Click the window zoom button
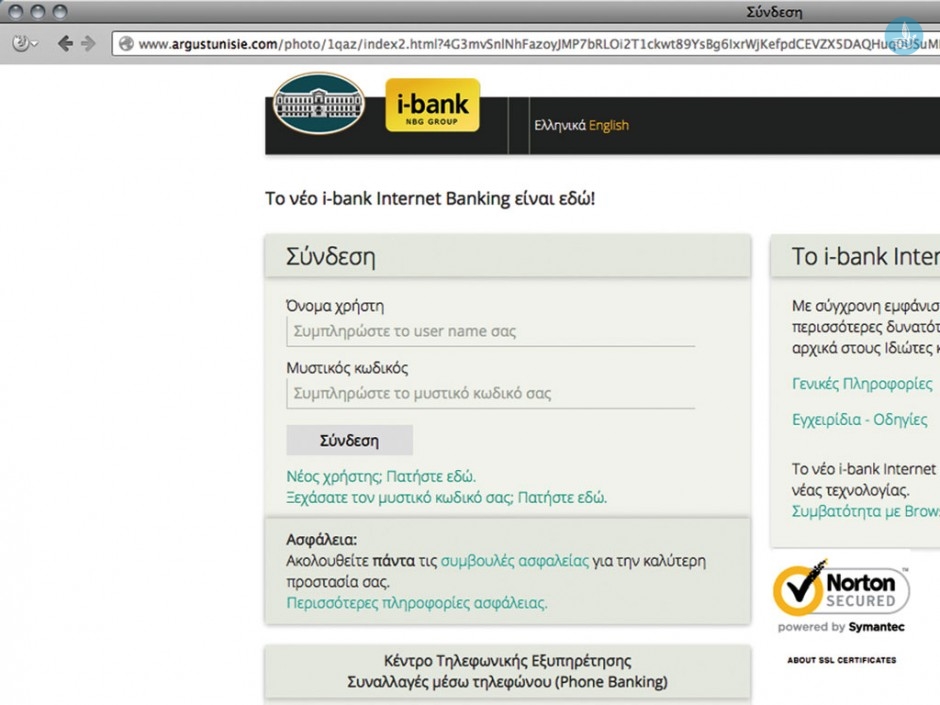940x705 pixels. [59, 11]
